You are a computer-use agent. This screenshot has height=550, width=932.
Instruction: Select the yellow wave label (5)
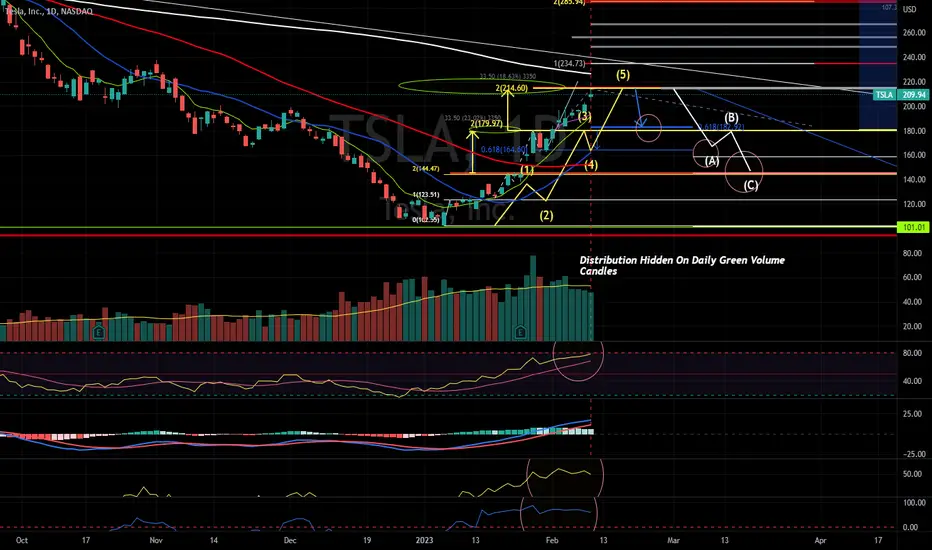tap(622, 75)
